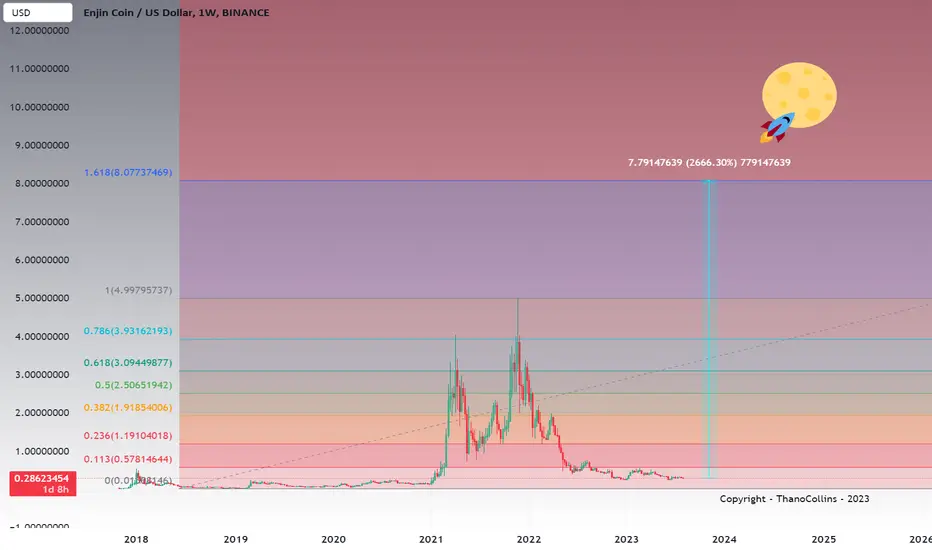Click the 1.00000000 price axis label
This screenshot has height=550, width=932.
(42, 451)
